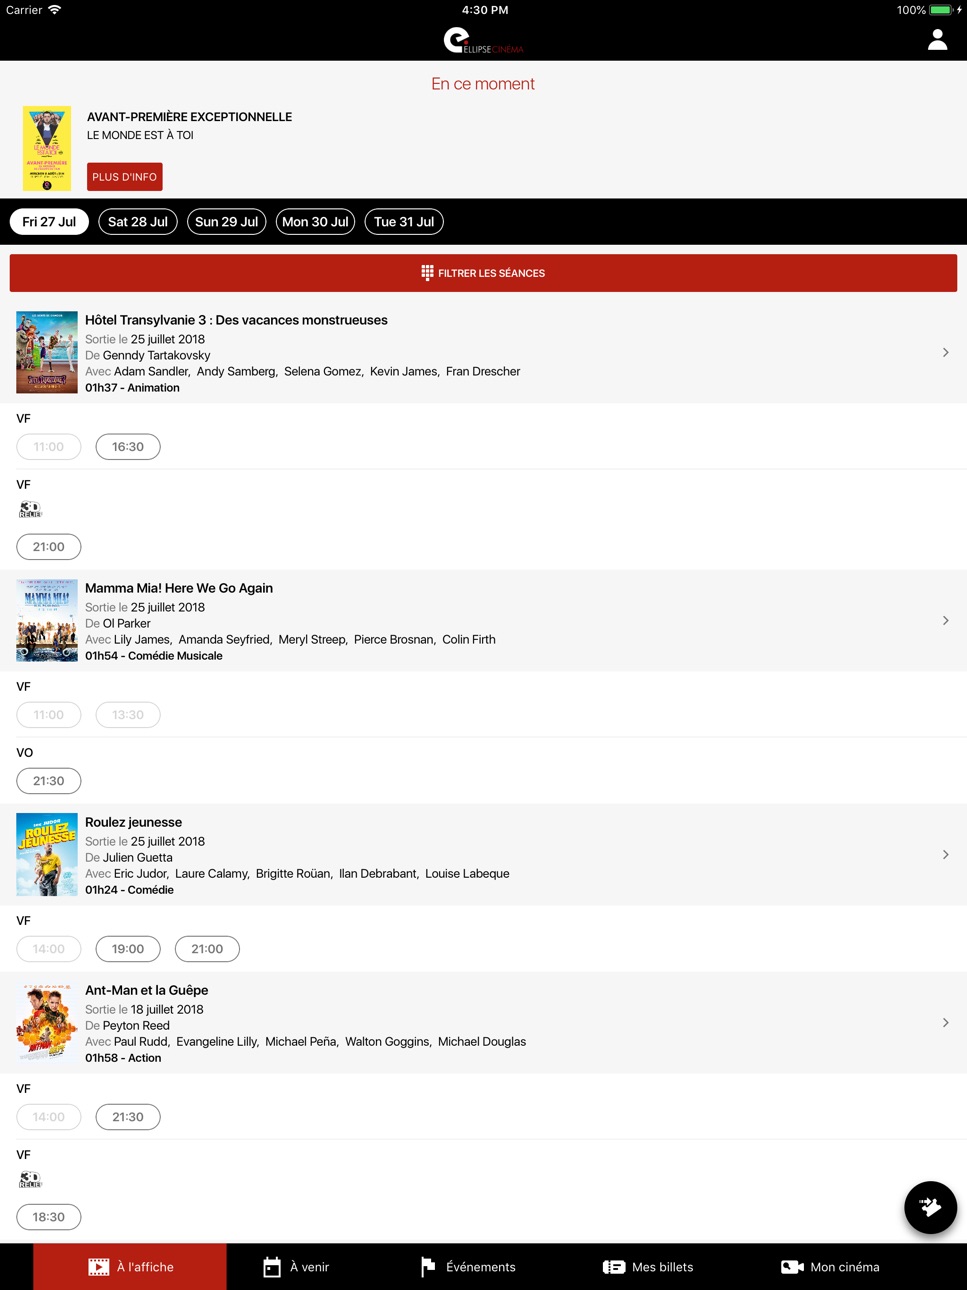Tap the ticket icon in Mes billets tab
Screen dimensions: 967x1290
point(614,1267)
